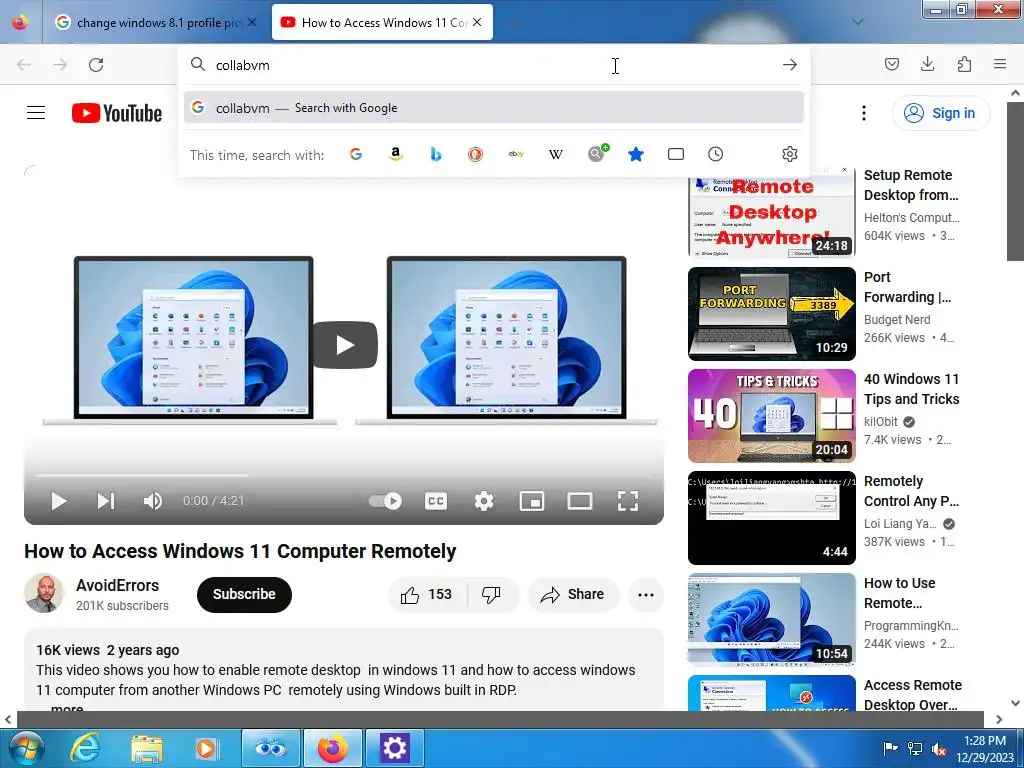1024x768 pixels.
Task: Open the list all tabs chevron
Action: [x=858, y=22]
